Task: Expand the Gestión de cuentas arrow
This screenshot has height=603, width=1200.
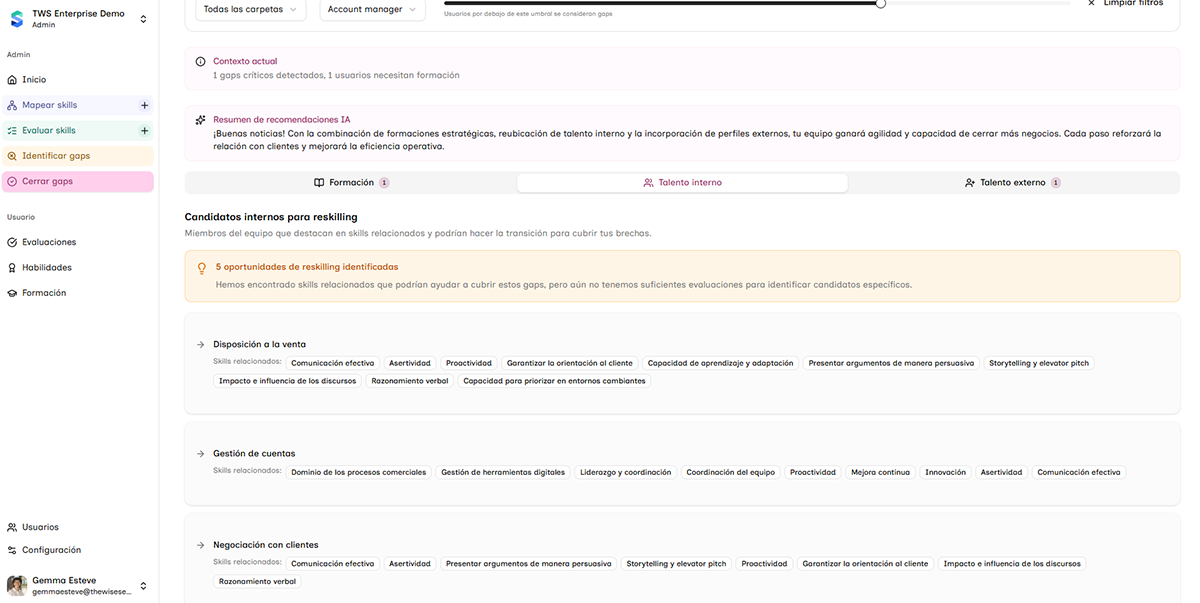Action: (x=200, y=454)
